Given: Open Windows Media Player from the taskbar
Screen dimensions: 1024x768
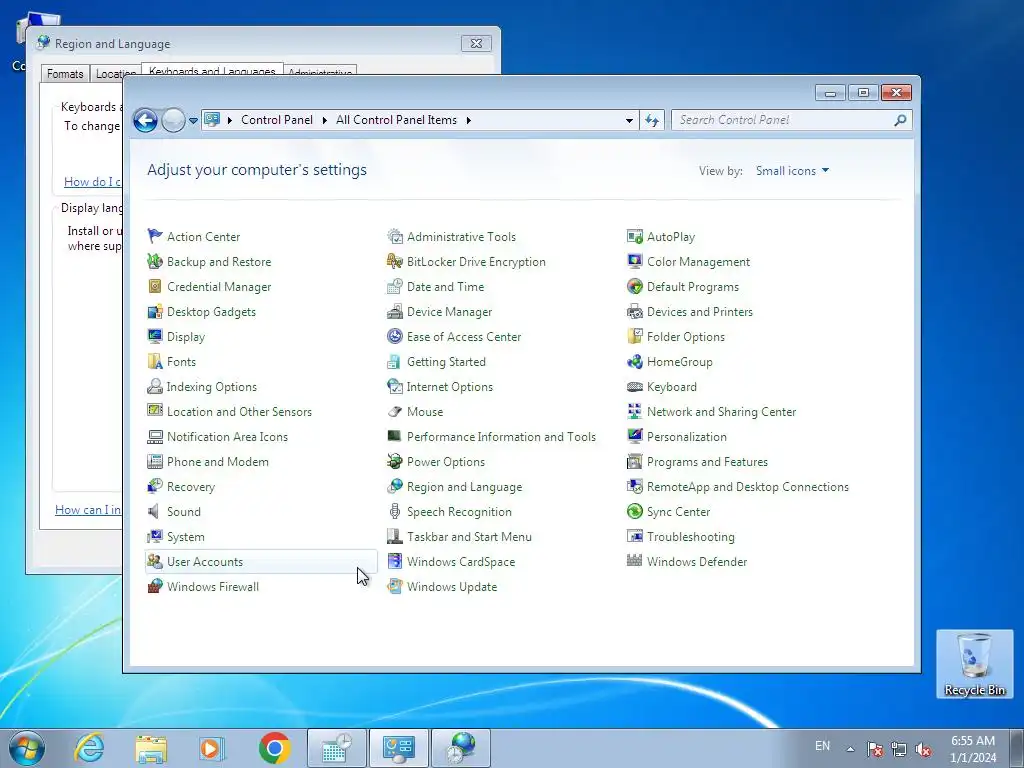Looking at the screenshot, I should coord(211,748).
